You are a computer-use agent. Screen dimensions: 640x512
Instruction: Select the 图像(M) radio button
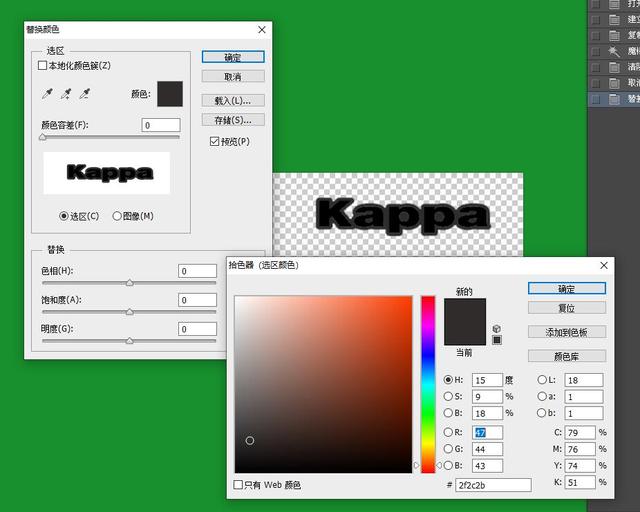[x=117, y=216]
